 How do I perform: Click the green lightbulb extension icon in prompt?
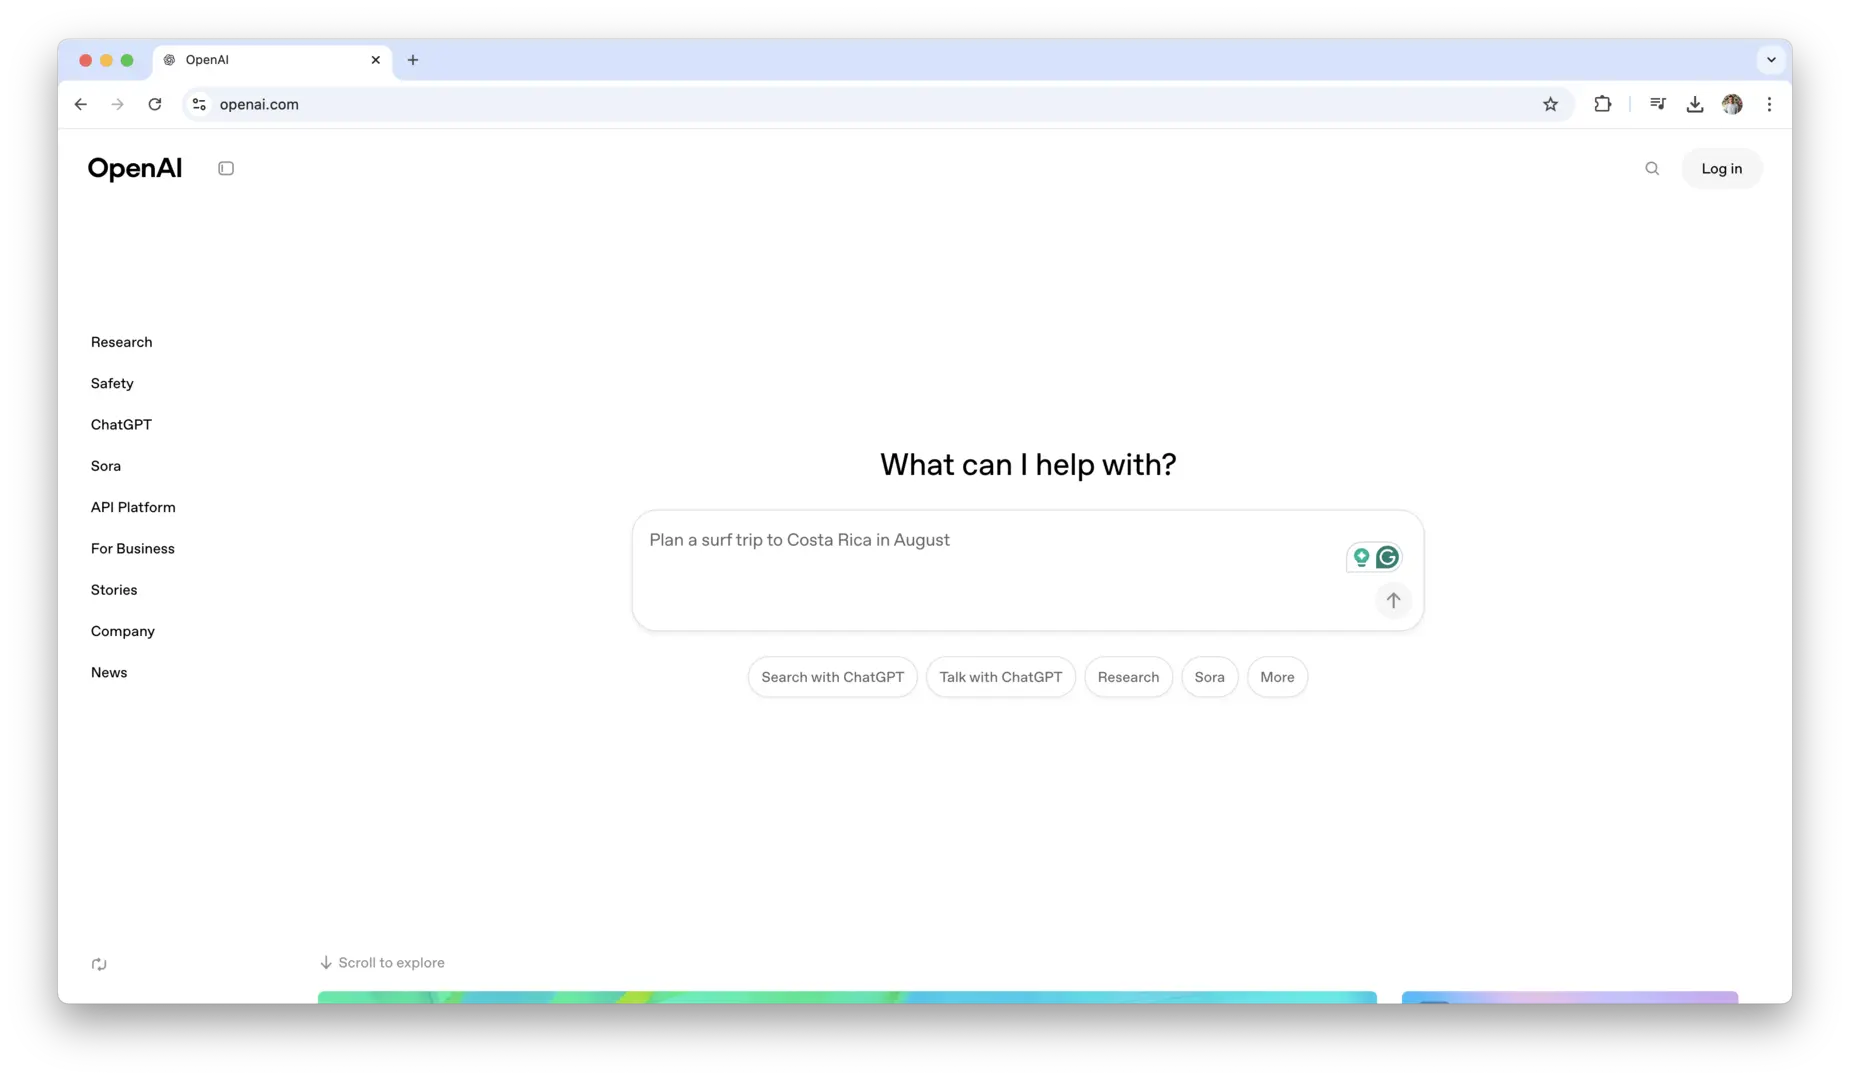pyautogui.click(x=1361, y=557)
